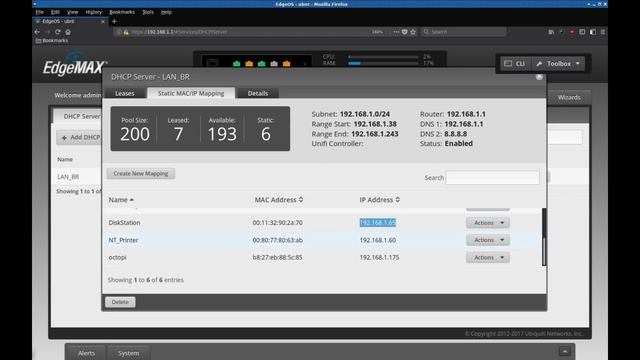Click first green port icon on router
640x360 pixels.
(x=236, y=64)
